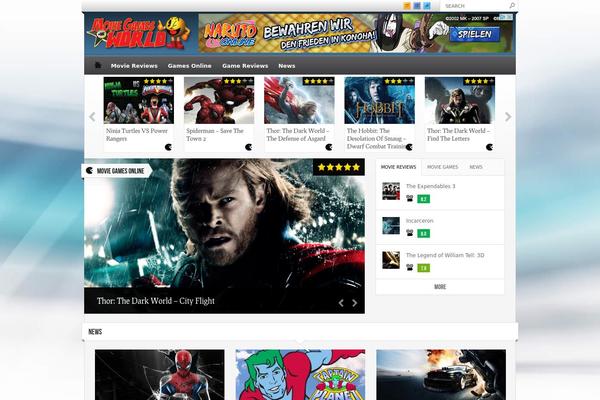Click into the Search input field
Image resolution: width=600 pixels, height=400 pixels.
click(474, 6)
